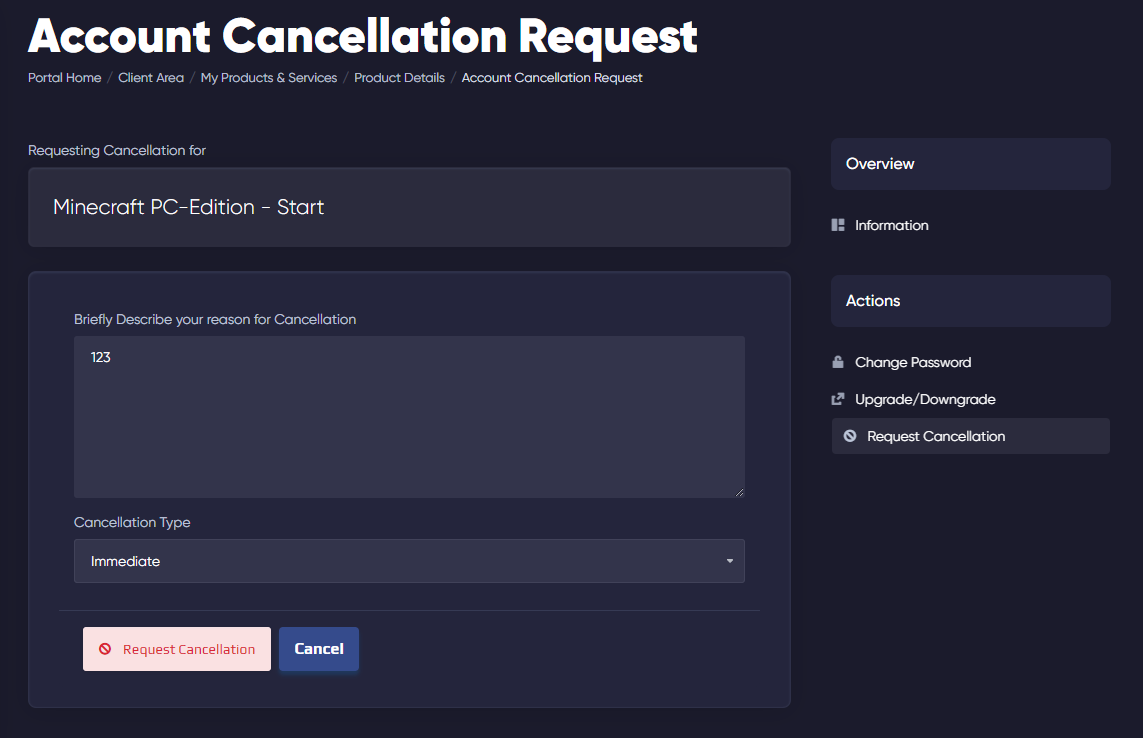Click the cancel icon inside the Request Cancellation button
This screenshot has height=738, width=1143.
104,649
